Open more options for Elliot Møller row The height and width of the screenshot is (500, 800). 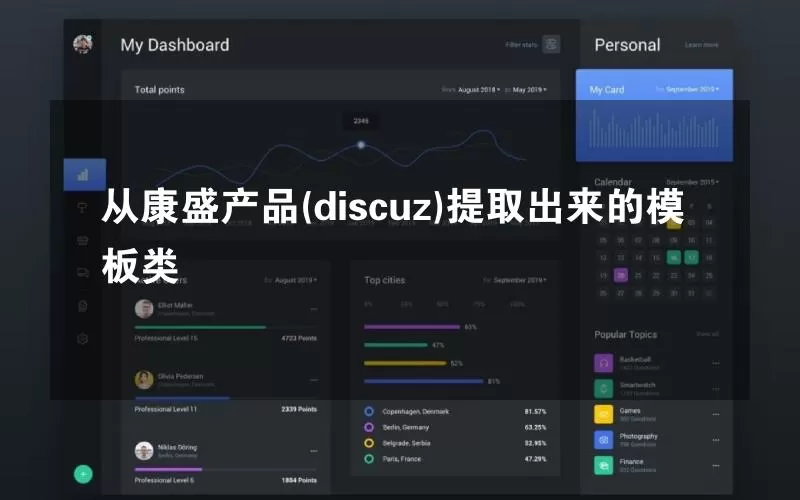[314, 309]
